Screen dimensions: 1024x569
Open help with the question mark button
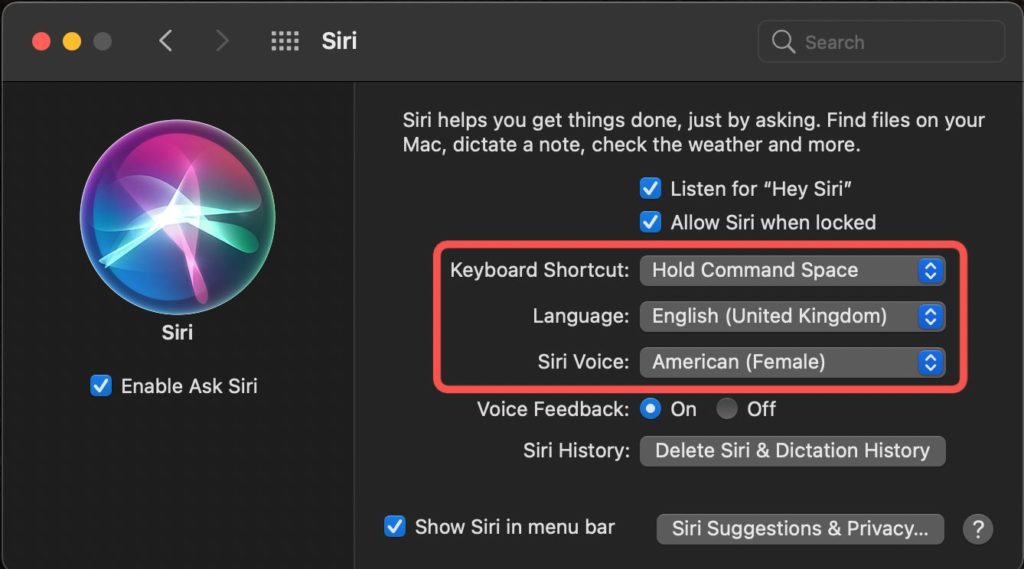(x=978, y=529)
